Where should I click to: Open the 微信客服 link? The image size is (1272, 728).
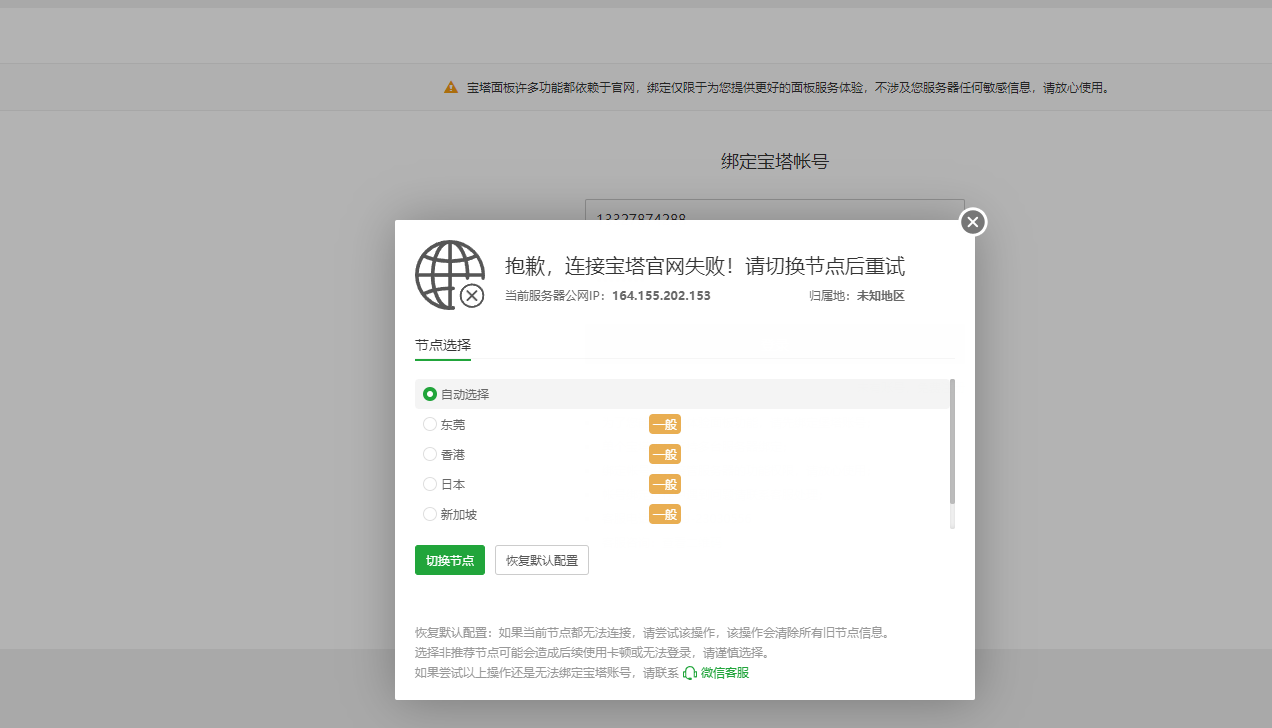[725, 673]
